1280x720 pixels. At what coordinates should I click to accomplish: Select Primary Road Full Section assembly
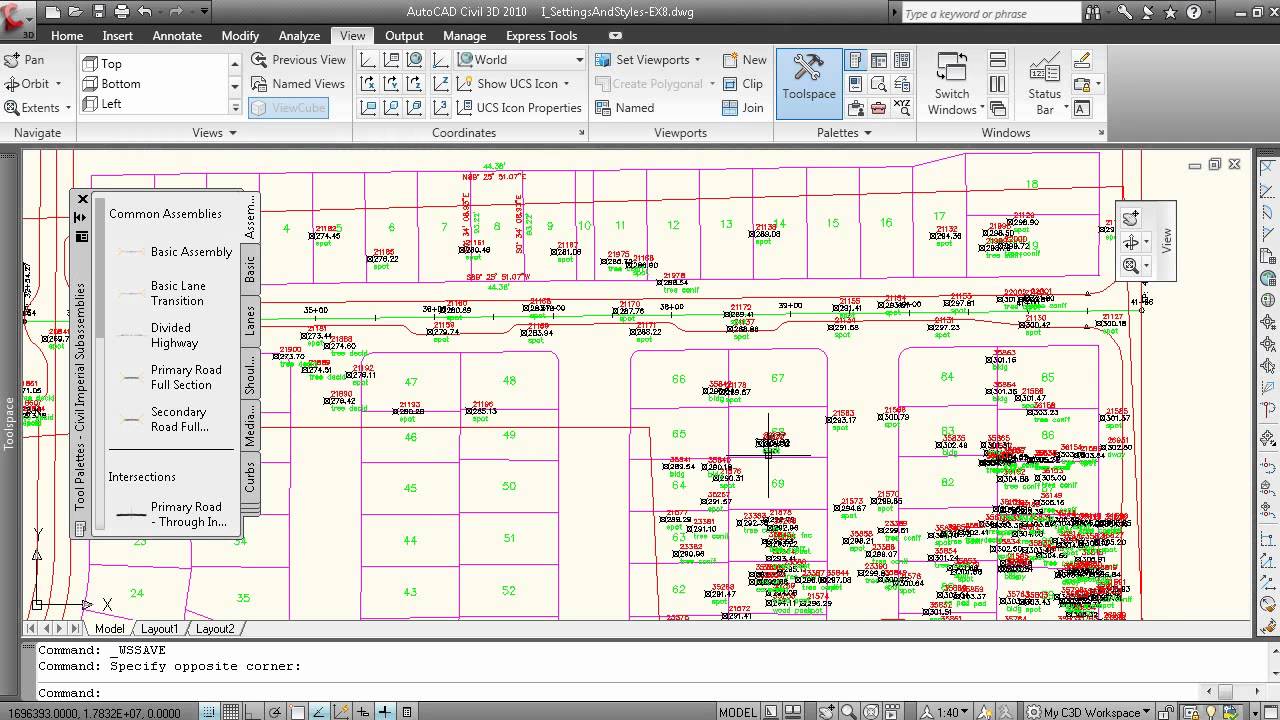pos(173,377)
